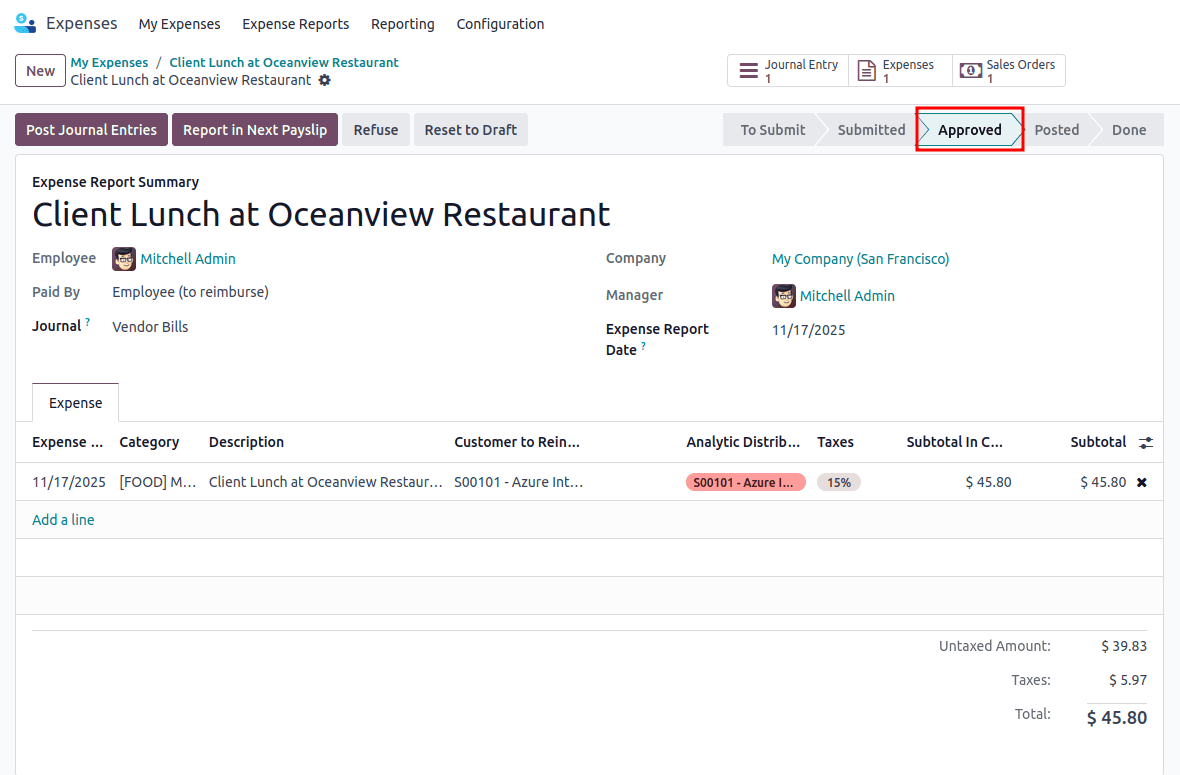Click the Approved stage in status bar
Viewport: 1180px width, 775px height.
coord(969,129)
